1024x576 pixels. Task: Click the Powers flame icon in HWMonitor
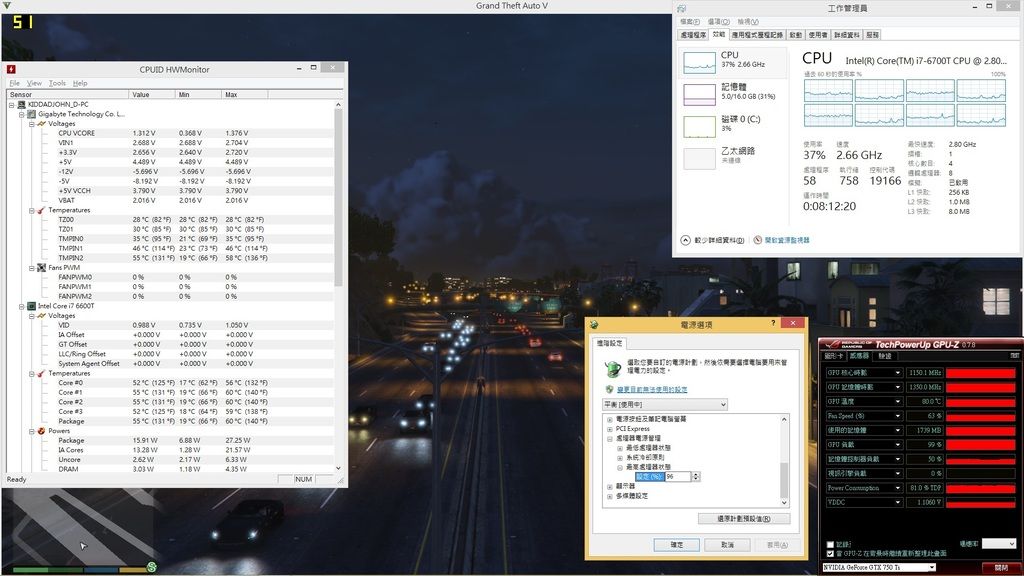41,431
